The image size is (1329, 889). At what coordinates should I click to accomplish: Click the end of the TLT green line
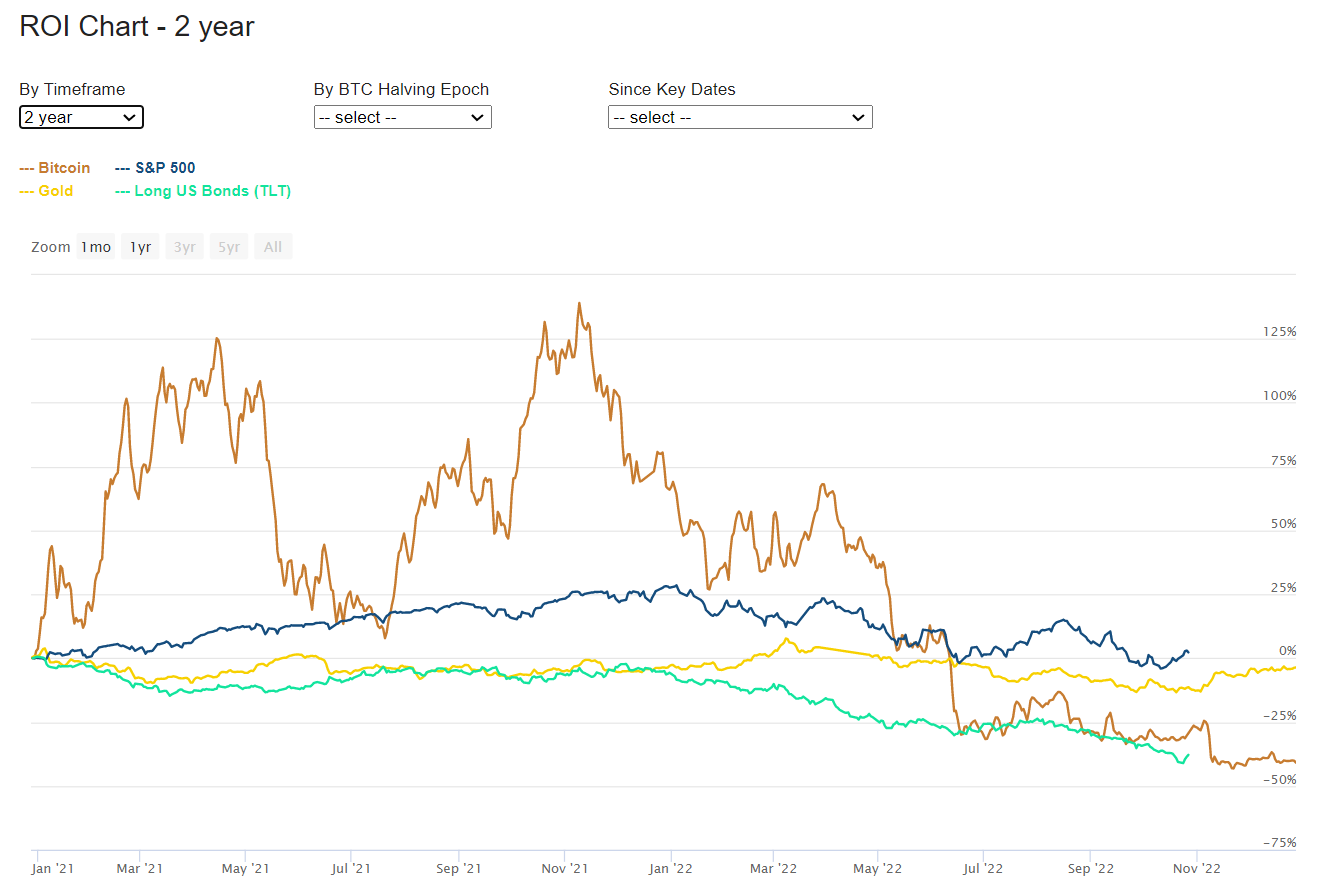1188,755
